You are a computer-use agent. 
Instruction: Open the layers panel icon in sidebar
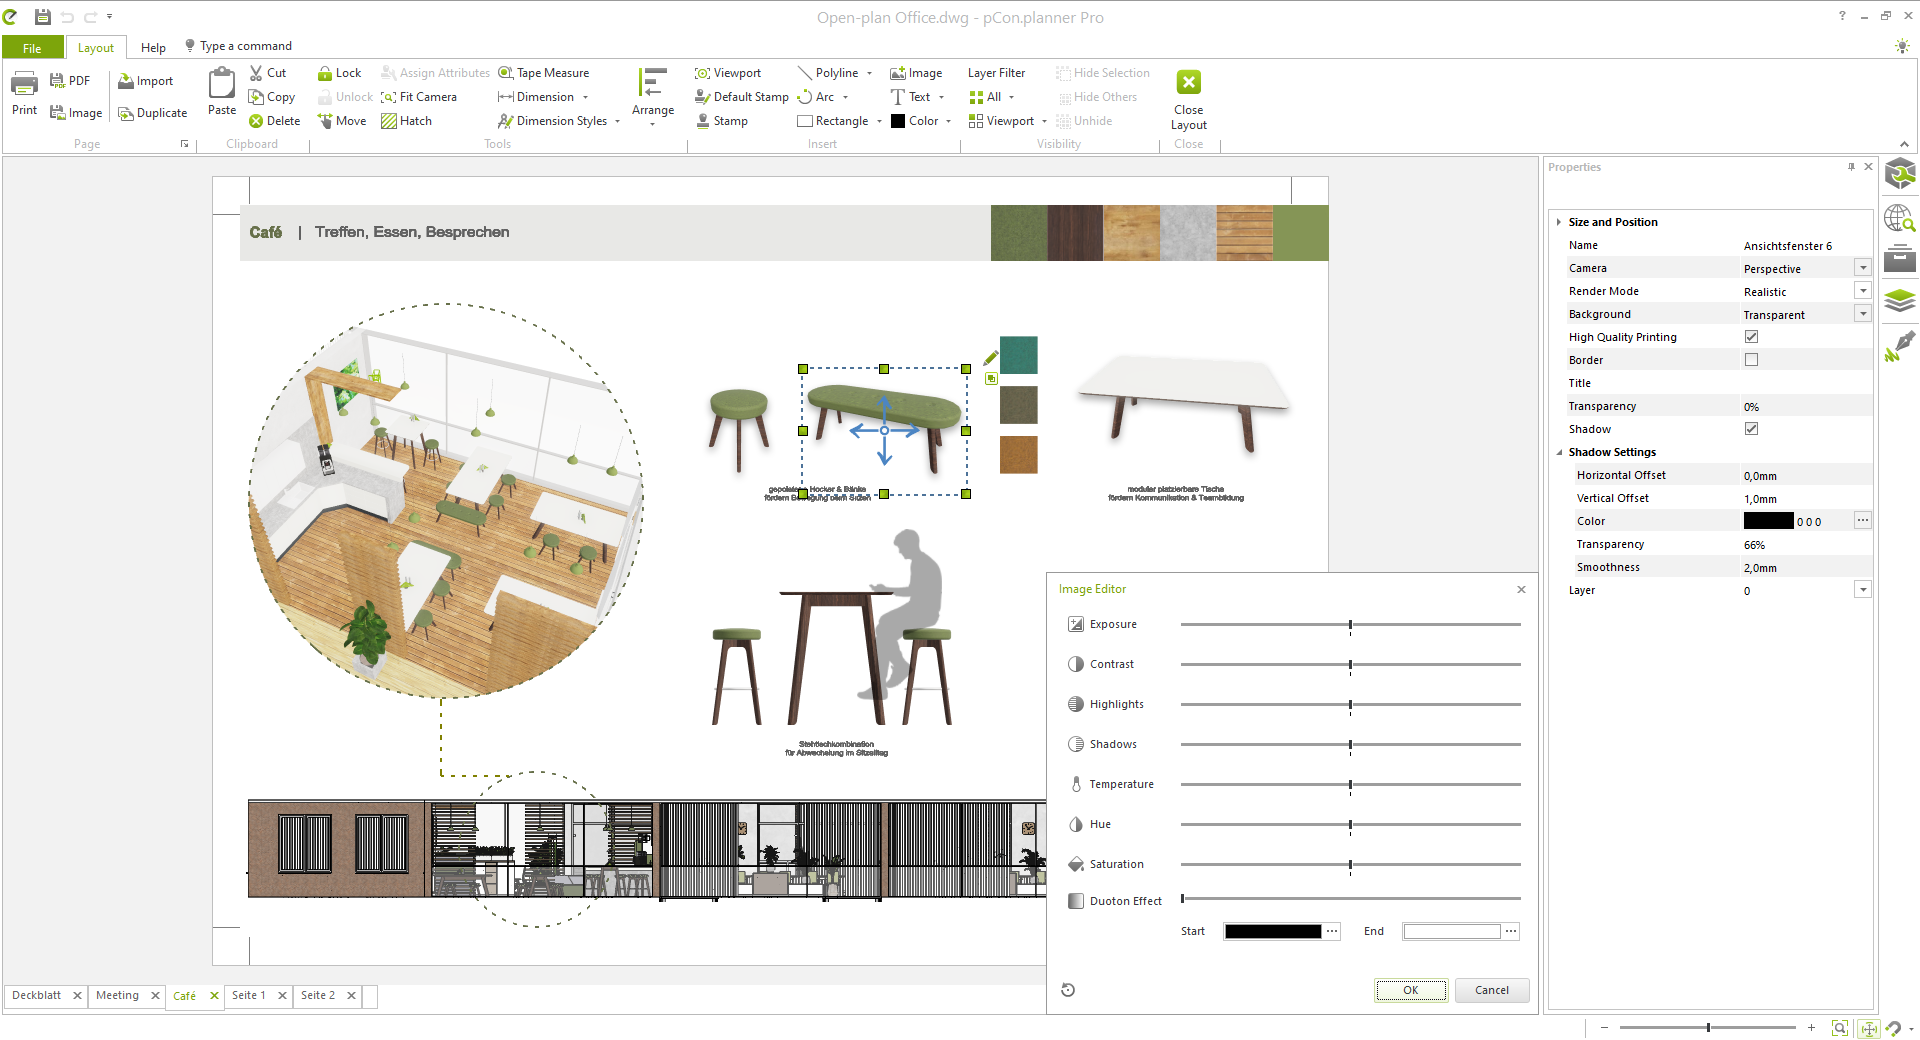click(1900, 300)
